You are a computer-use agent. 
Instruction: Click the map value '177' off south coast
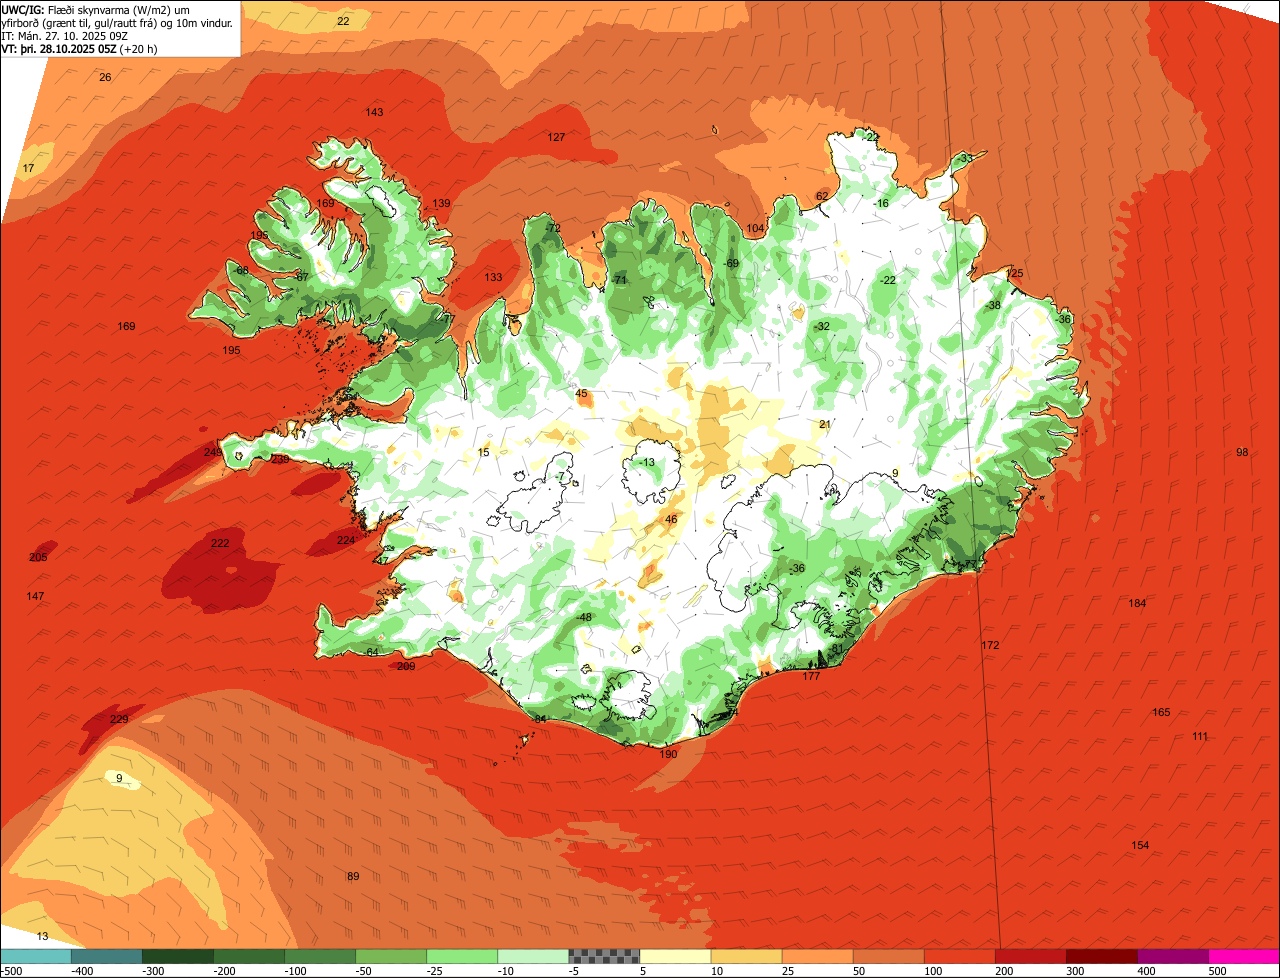click(x=811, y=676)
